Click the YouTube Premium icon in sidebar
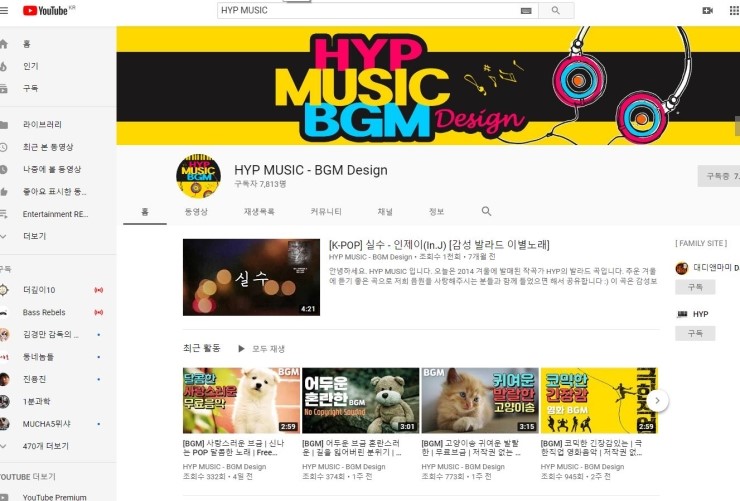740x501 pixels. pos(4,497)
